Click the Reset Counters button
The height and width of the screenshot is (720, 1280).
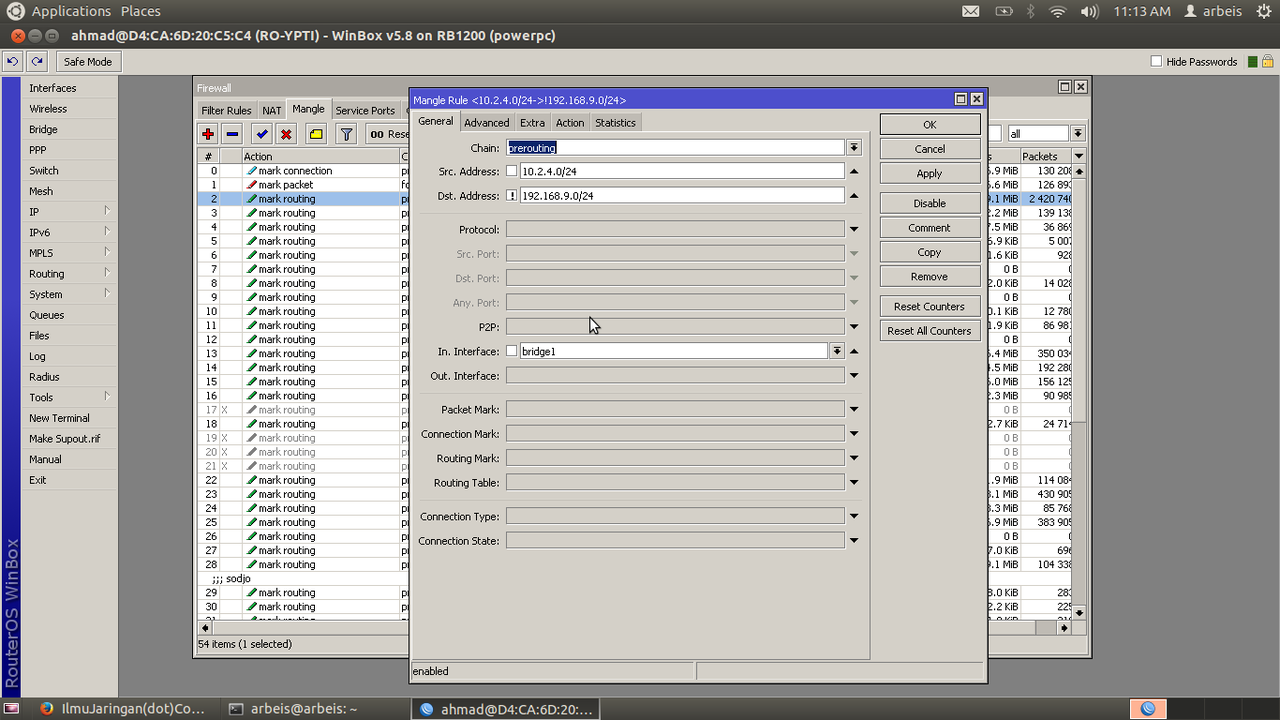point(930,307)
